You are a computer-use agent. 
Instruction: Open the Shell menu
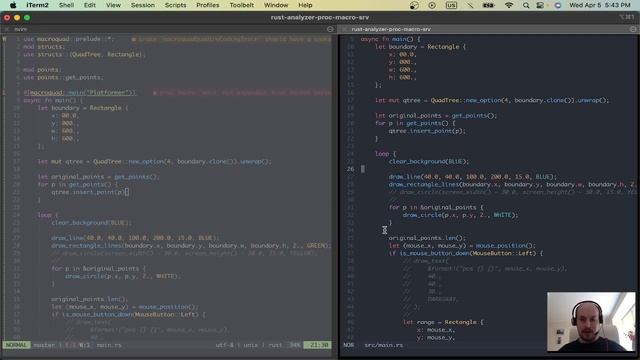[66, 5]
